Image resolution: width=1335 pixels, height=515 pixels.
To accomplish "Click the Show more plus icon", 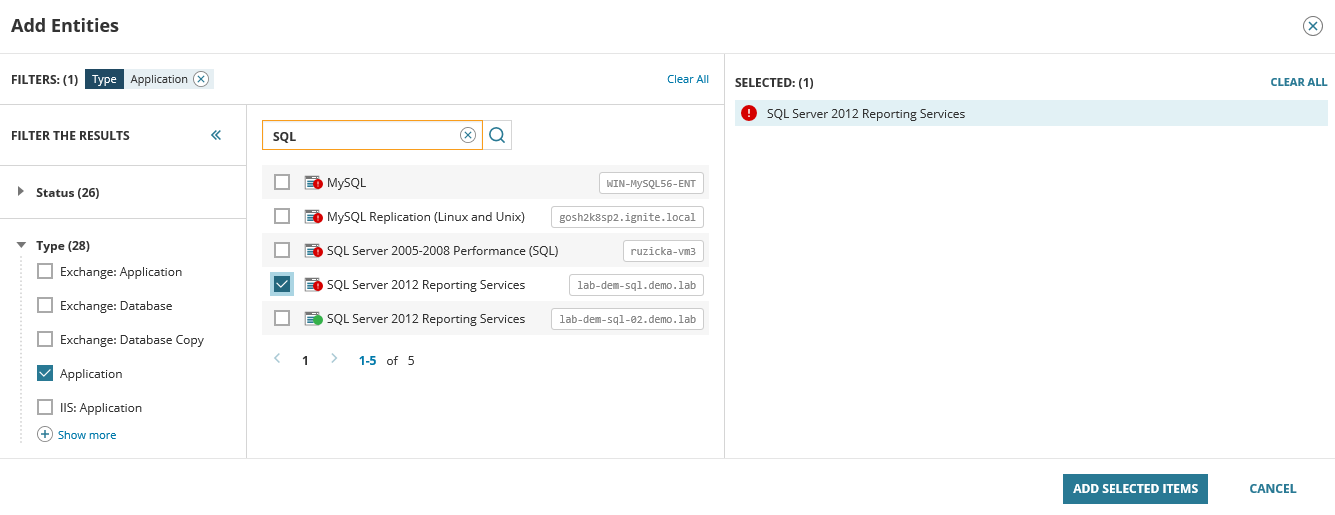I will coord(44,435).
